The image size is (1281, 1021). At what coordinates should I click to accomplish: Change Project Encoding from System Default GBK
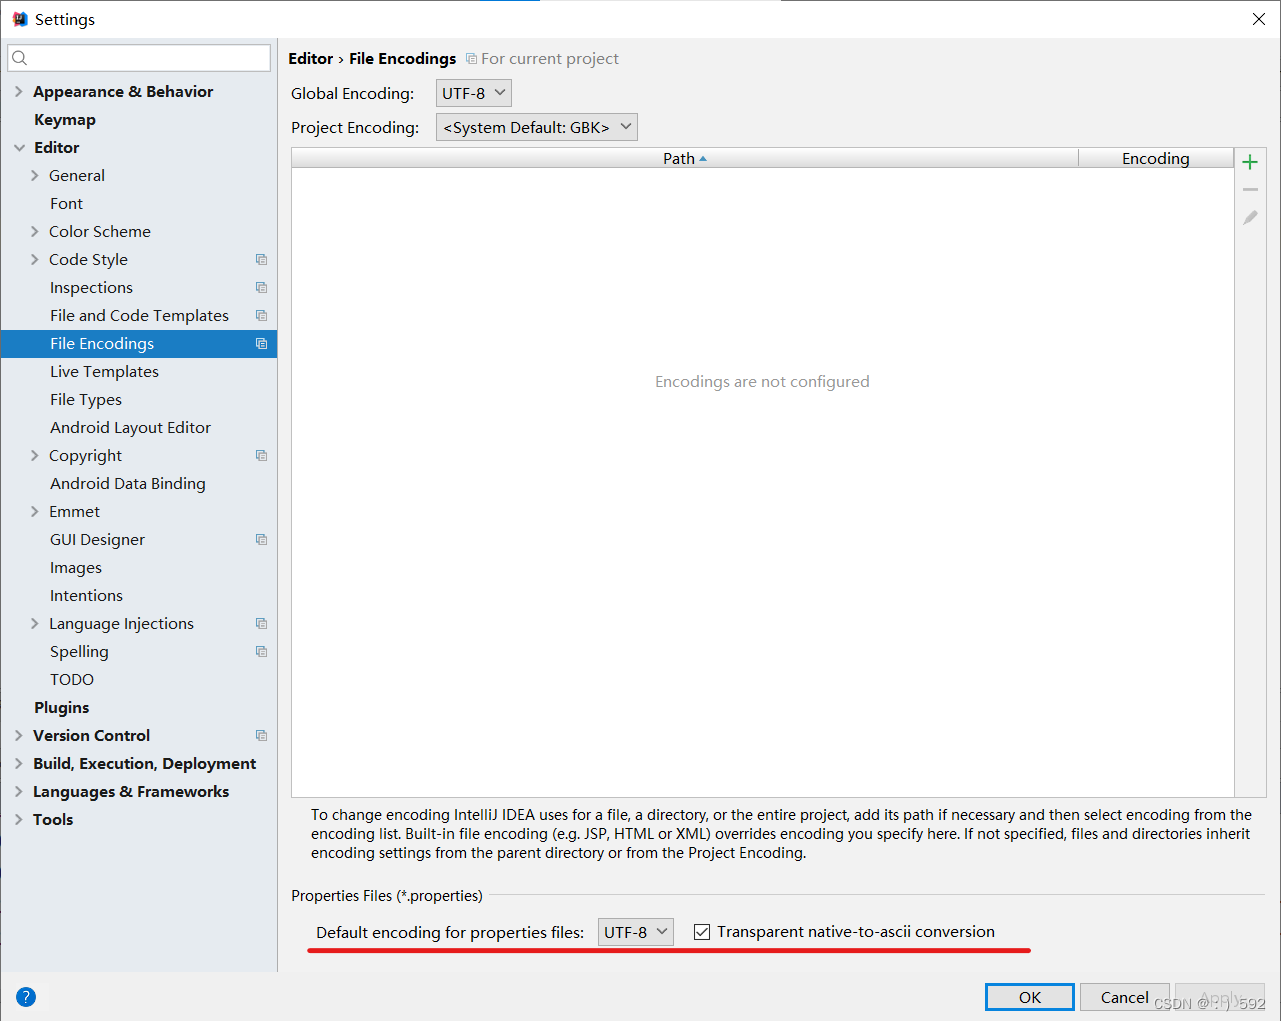[x=536, y=126]
